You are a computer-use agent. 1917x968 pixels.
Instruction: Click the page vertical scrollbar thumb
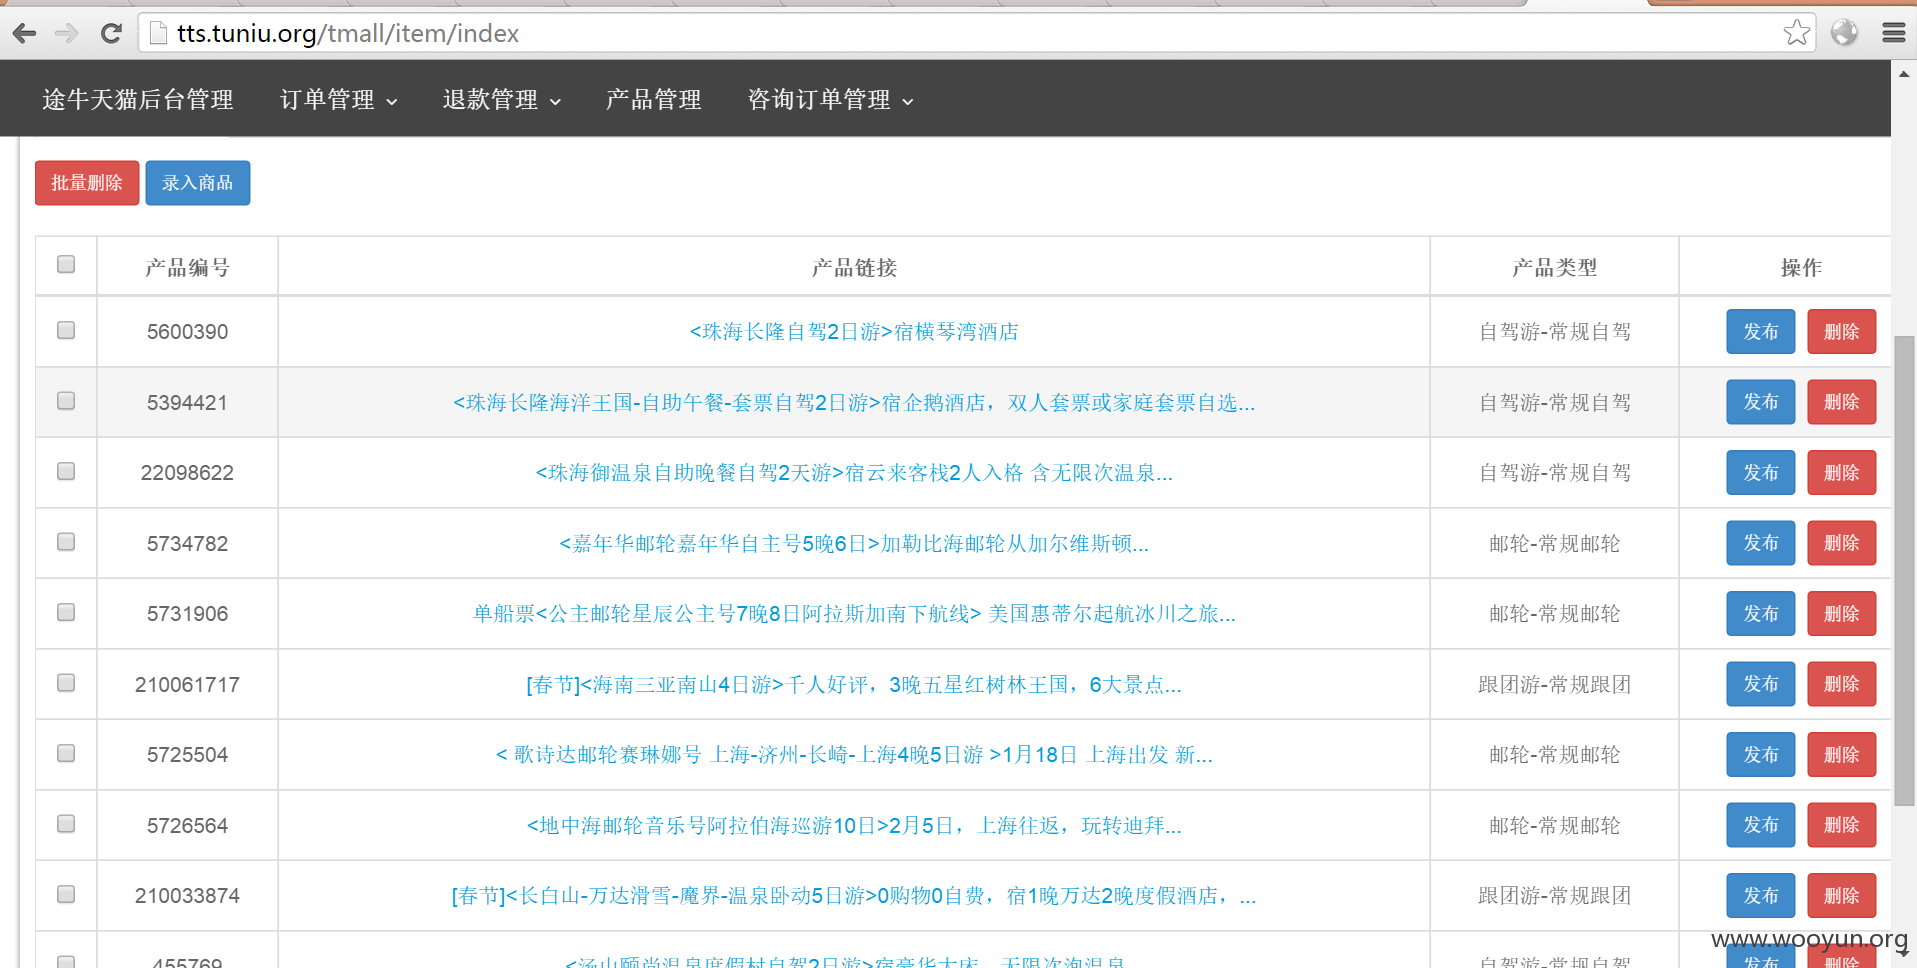click(1904, 571)
